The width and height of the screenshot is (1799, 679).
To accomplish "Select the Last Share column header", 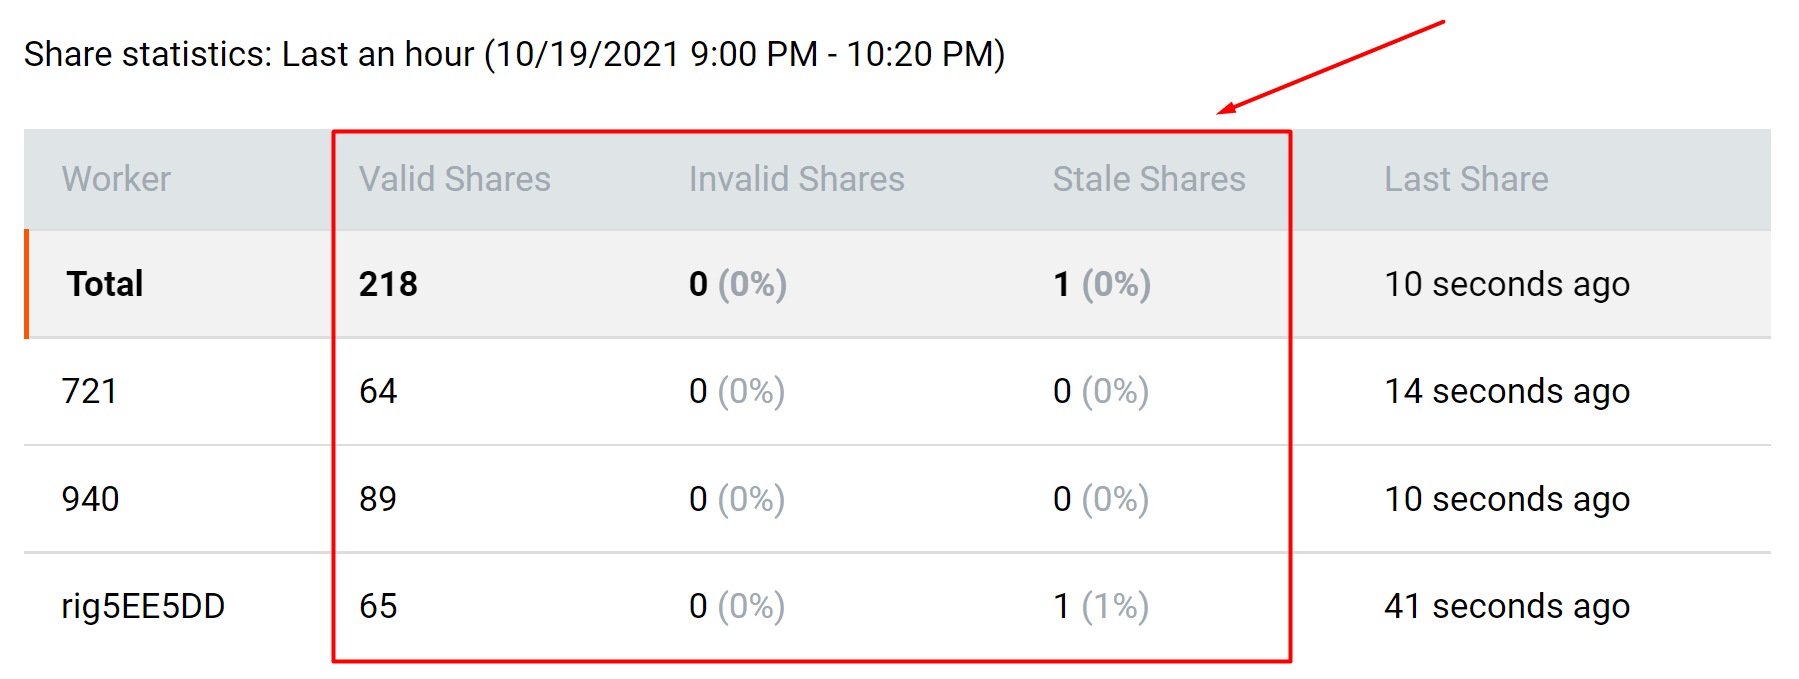I will coord(1465,179).
